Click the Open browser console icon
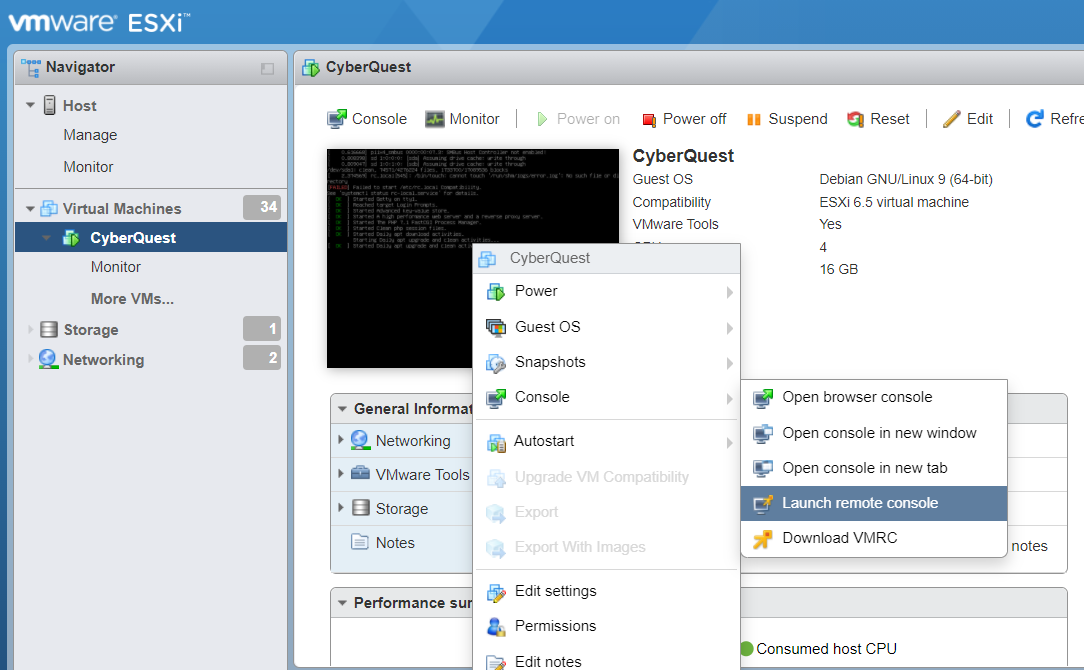The height and width of the screenshot is (670, 1084). tap(763, 398)
